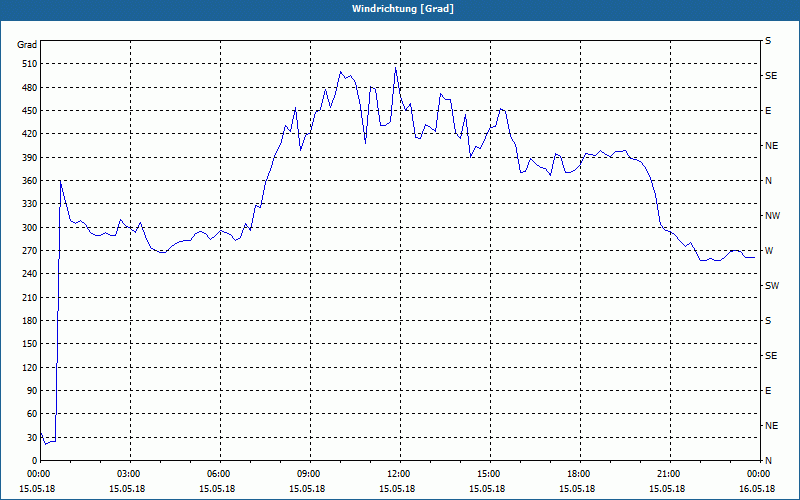Select the 18:00 time axis label
Image resolution: width=800 pixels, height=500 pixels.
pyautogui.click(x=580, y=474)
